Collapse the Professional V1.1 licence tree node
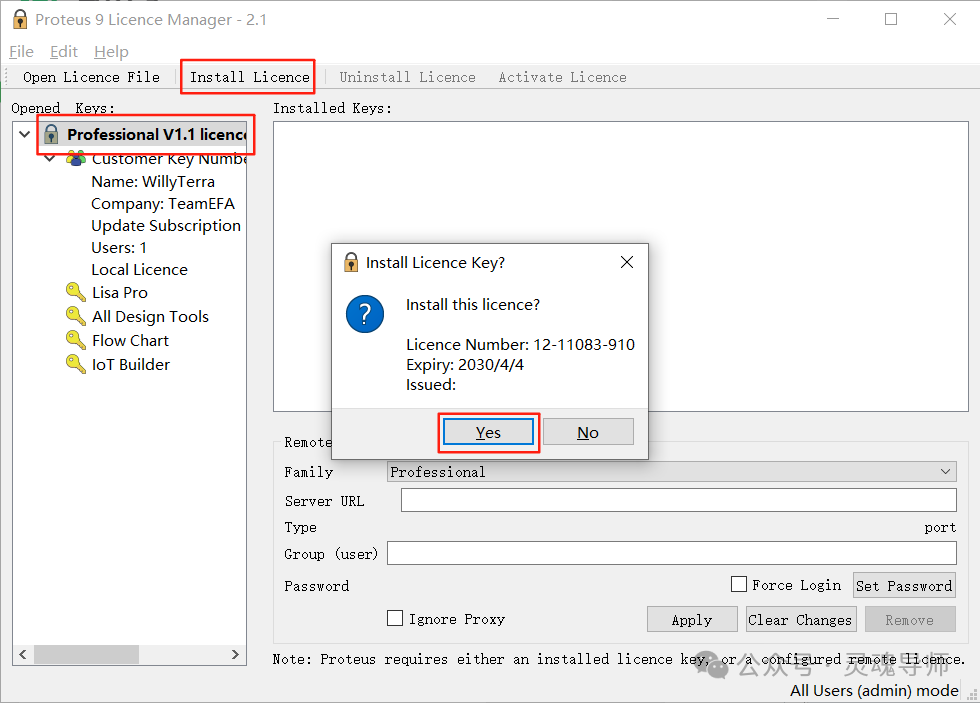Screen dimensions: 980x703 (x=23, y=133)
